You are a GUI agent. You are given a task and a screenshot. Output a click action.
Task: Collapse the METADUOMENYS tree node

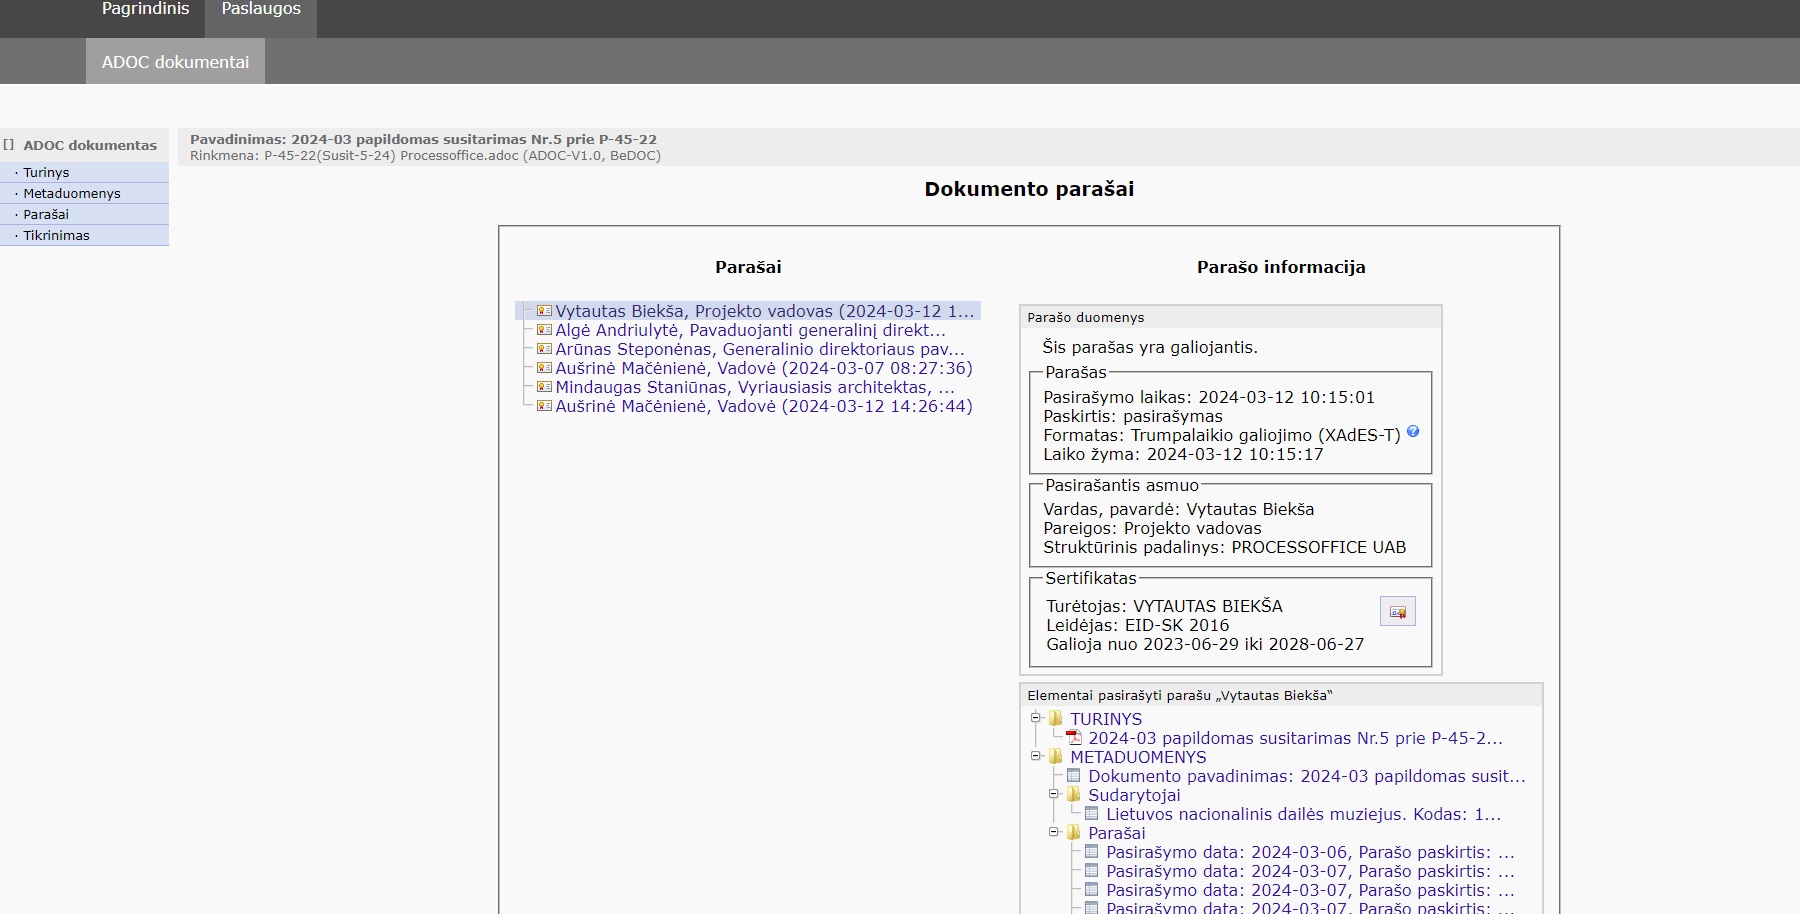click(x=1036, y=756)
